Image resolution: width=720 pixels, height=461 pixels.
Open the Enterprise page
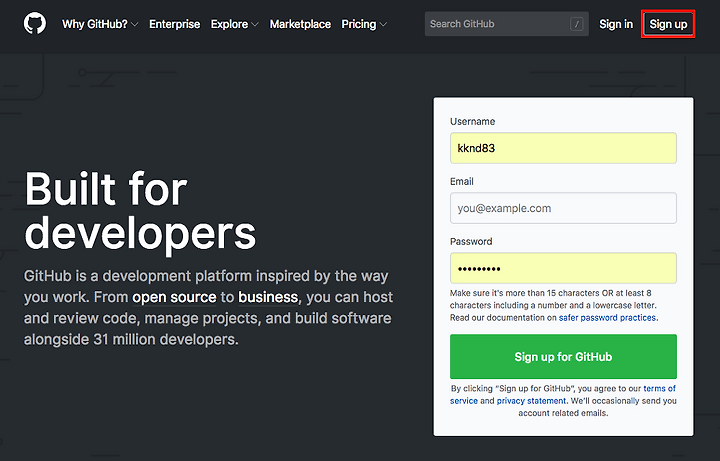[x=174, y=24]
